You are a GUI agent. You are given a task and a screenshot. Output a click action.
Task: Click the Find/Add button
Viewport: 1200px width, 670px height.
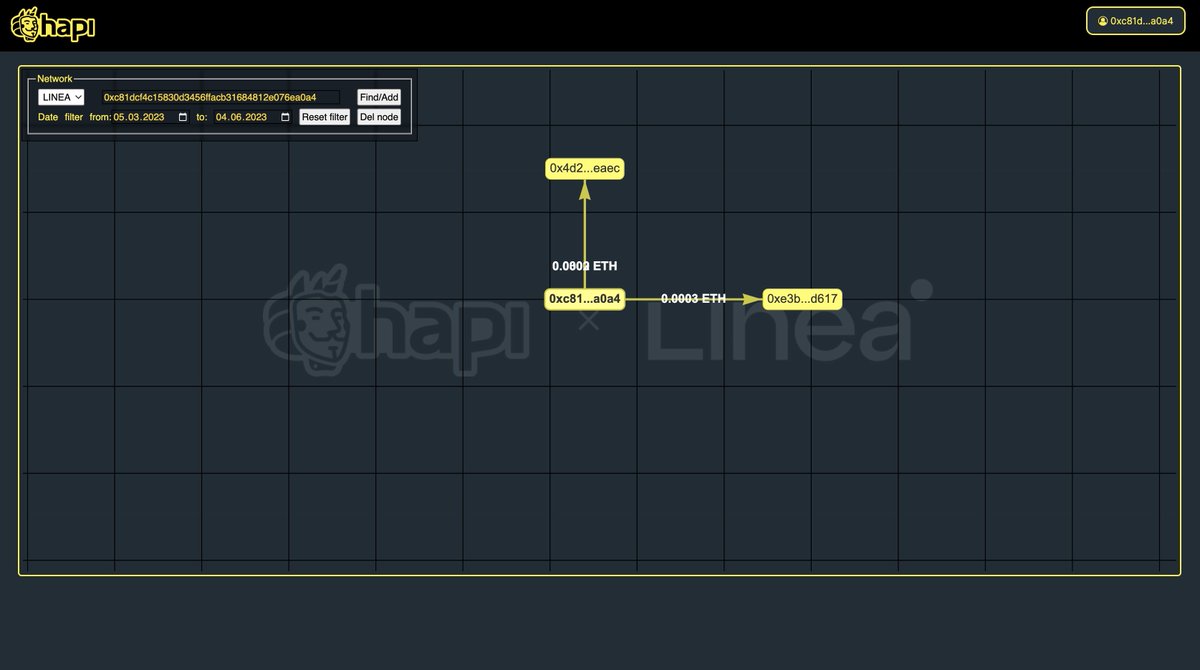coord(379,97)
